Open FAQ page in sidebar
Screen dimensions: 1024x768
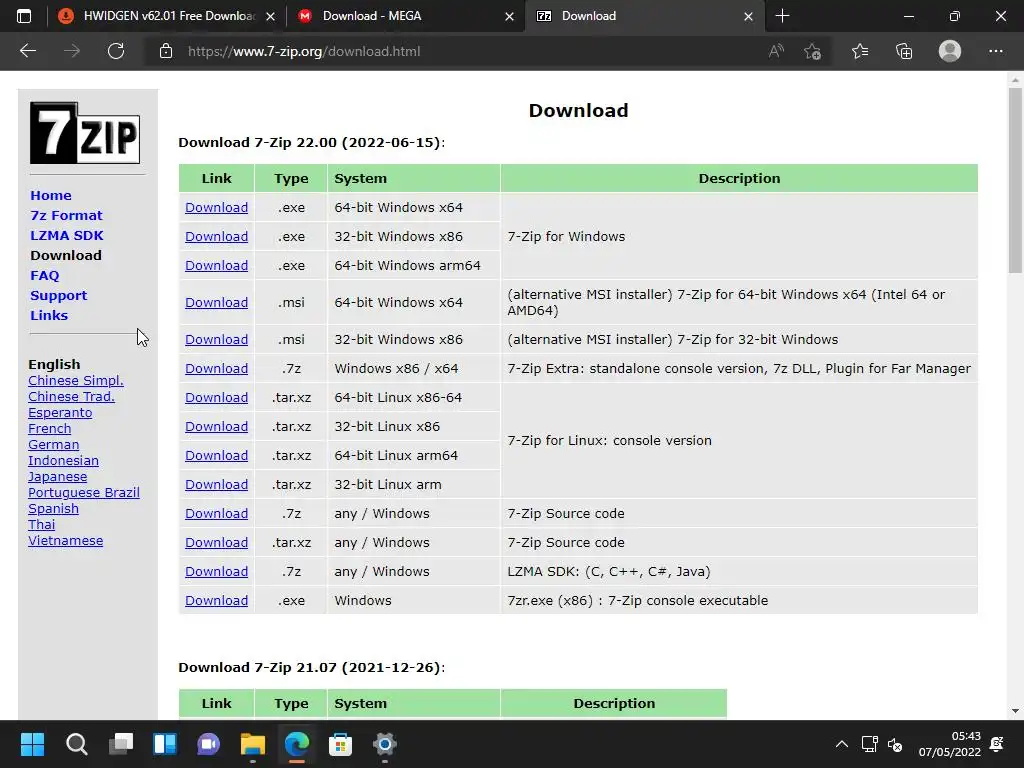[44, 276]
